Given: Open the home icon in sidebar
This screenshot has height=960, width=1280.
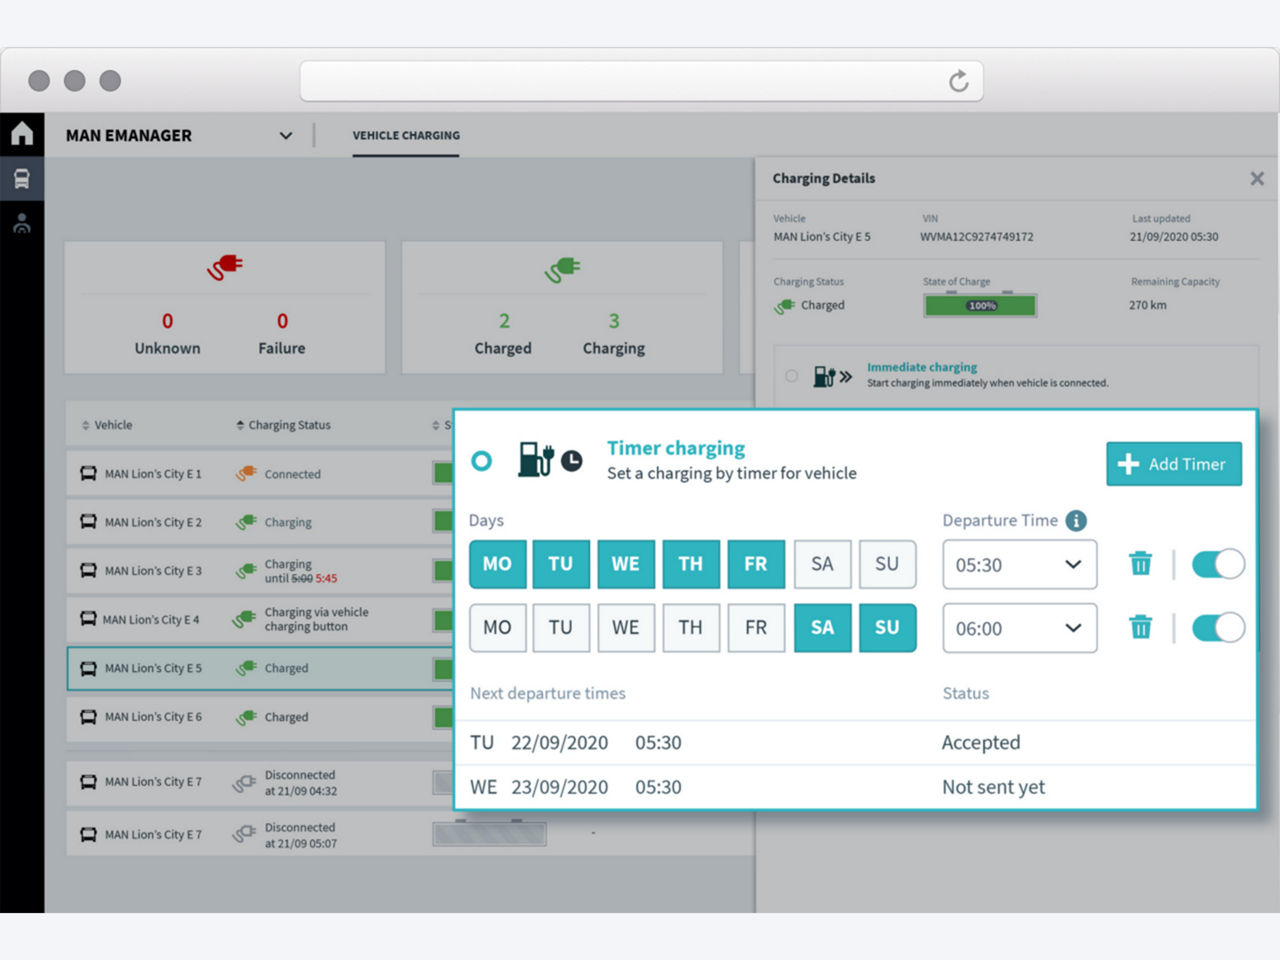Looking at the screenshot, I should pos(22,133).
